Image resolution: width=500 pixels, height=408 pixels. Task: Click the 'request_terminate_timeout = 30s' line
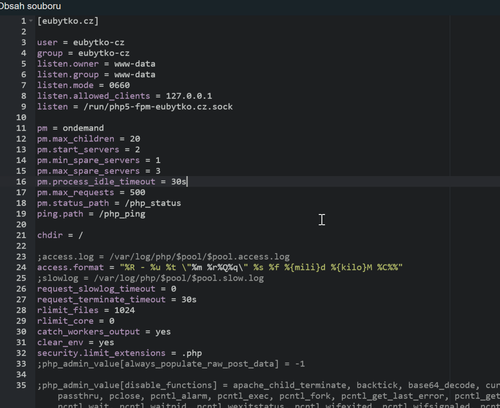(117, 299)
